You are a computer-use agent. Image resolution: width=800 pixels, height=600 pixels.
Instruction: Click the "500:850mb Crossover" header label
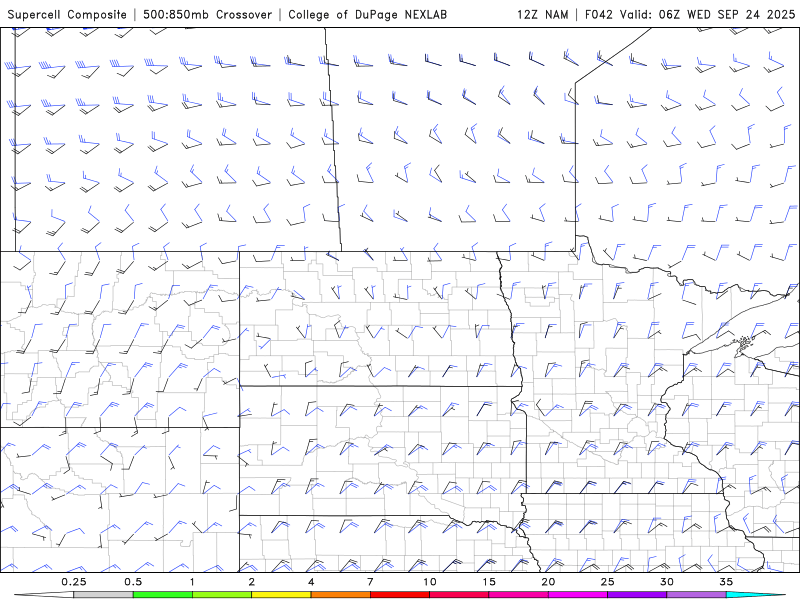tap(208, 14)
